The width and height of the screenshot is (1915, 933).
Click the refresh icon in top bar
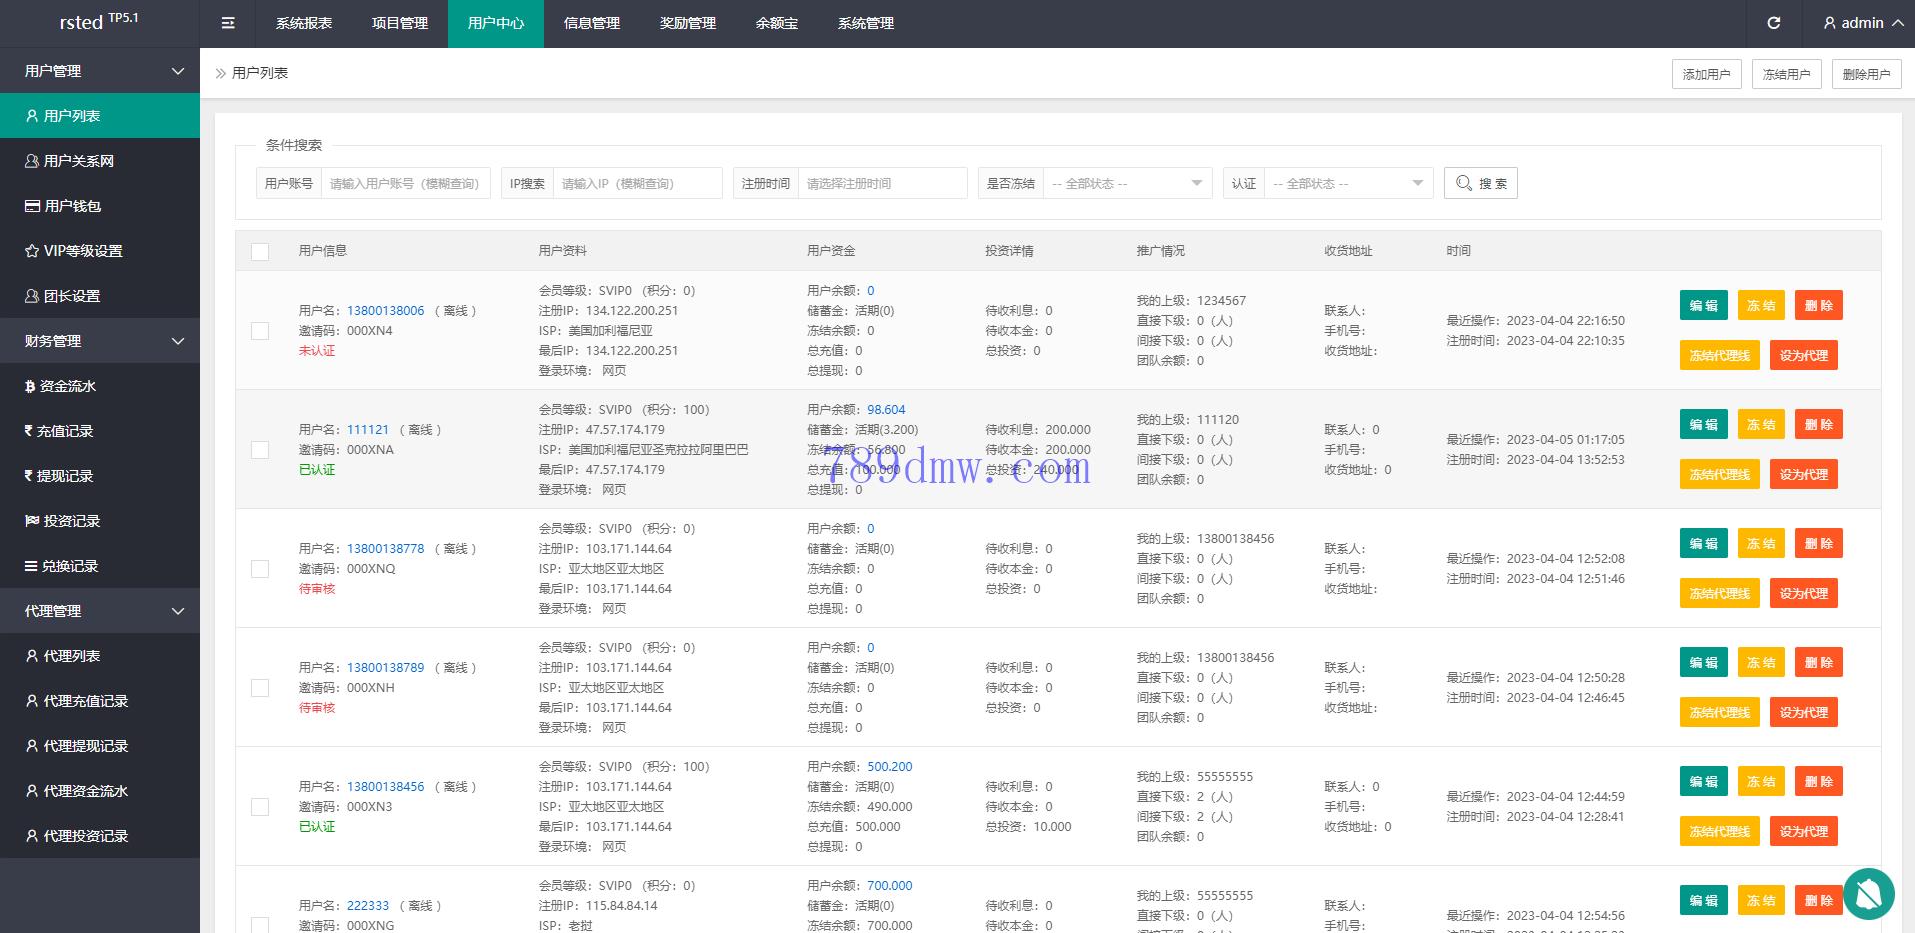click(1773, 23)
